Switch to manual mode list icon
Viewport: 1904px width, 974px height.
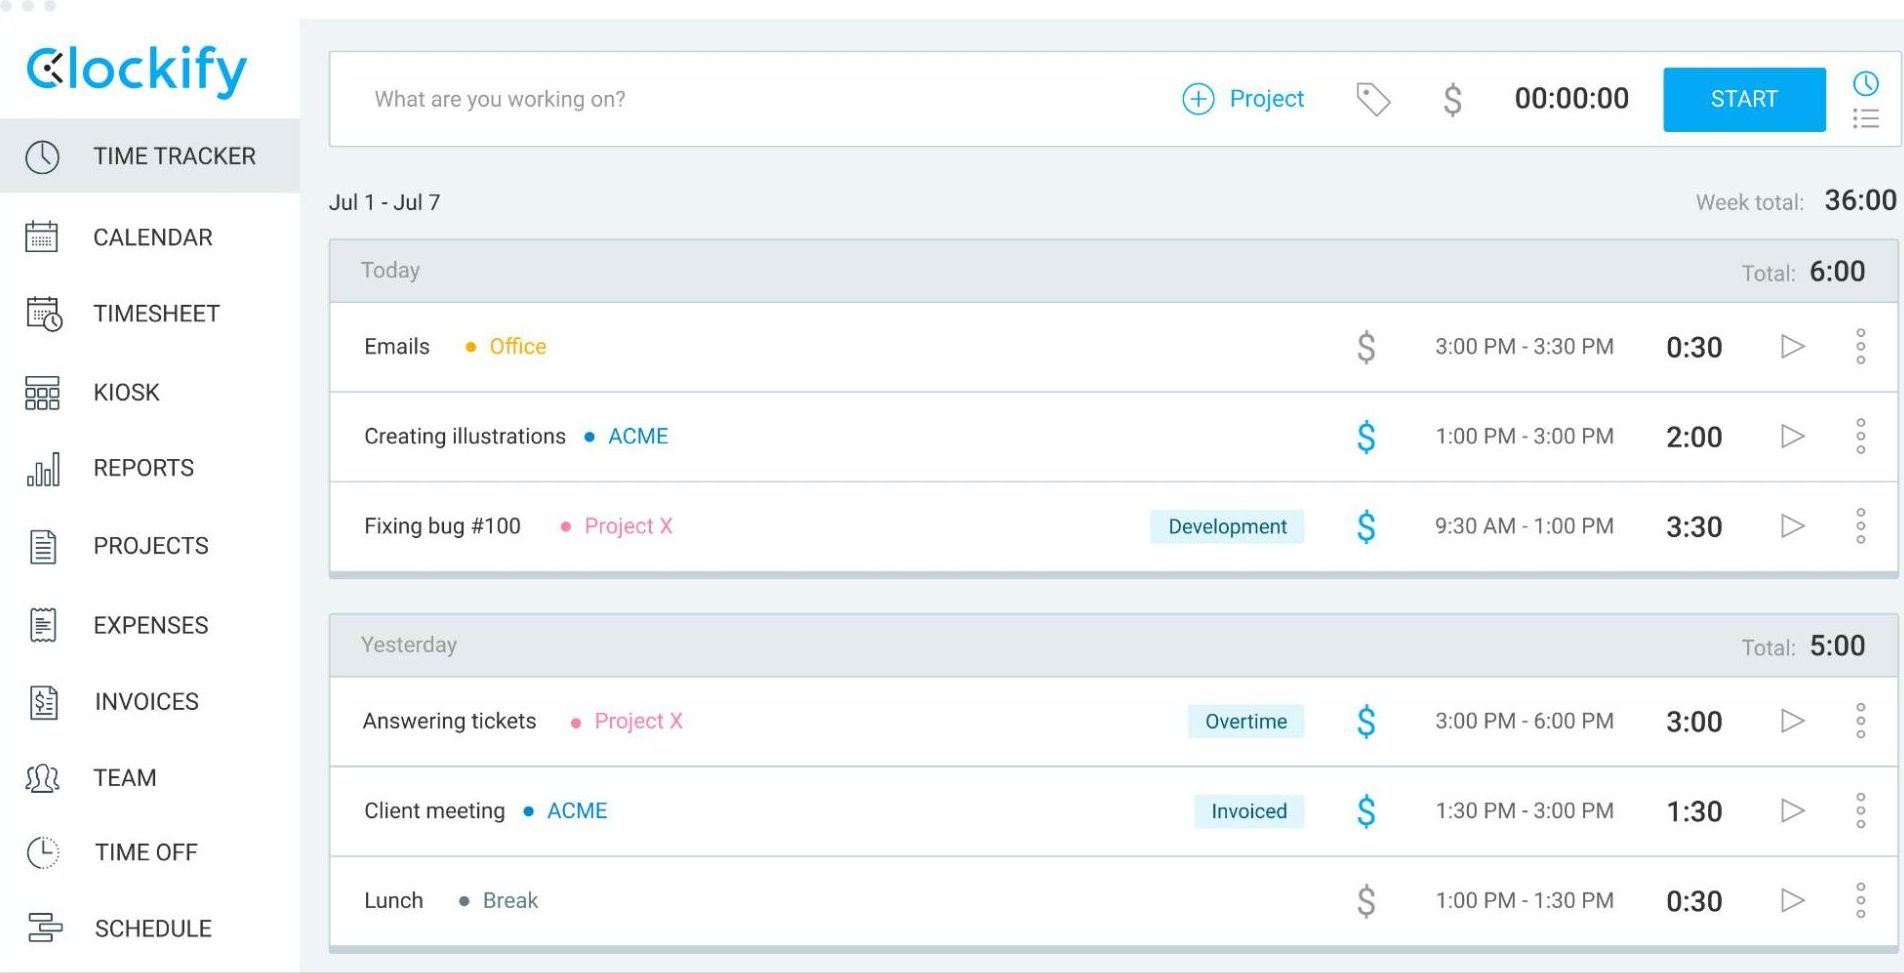1865,119
